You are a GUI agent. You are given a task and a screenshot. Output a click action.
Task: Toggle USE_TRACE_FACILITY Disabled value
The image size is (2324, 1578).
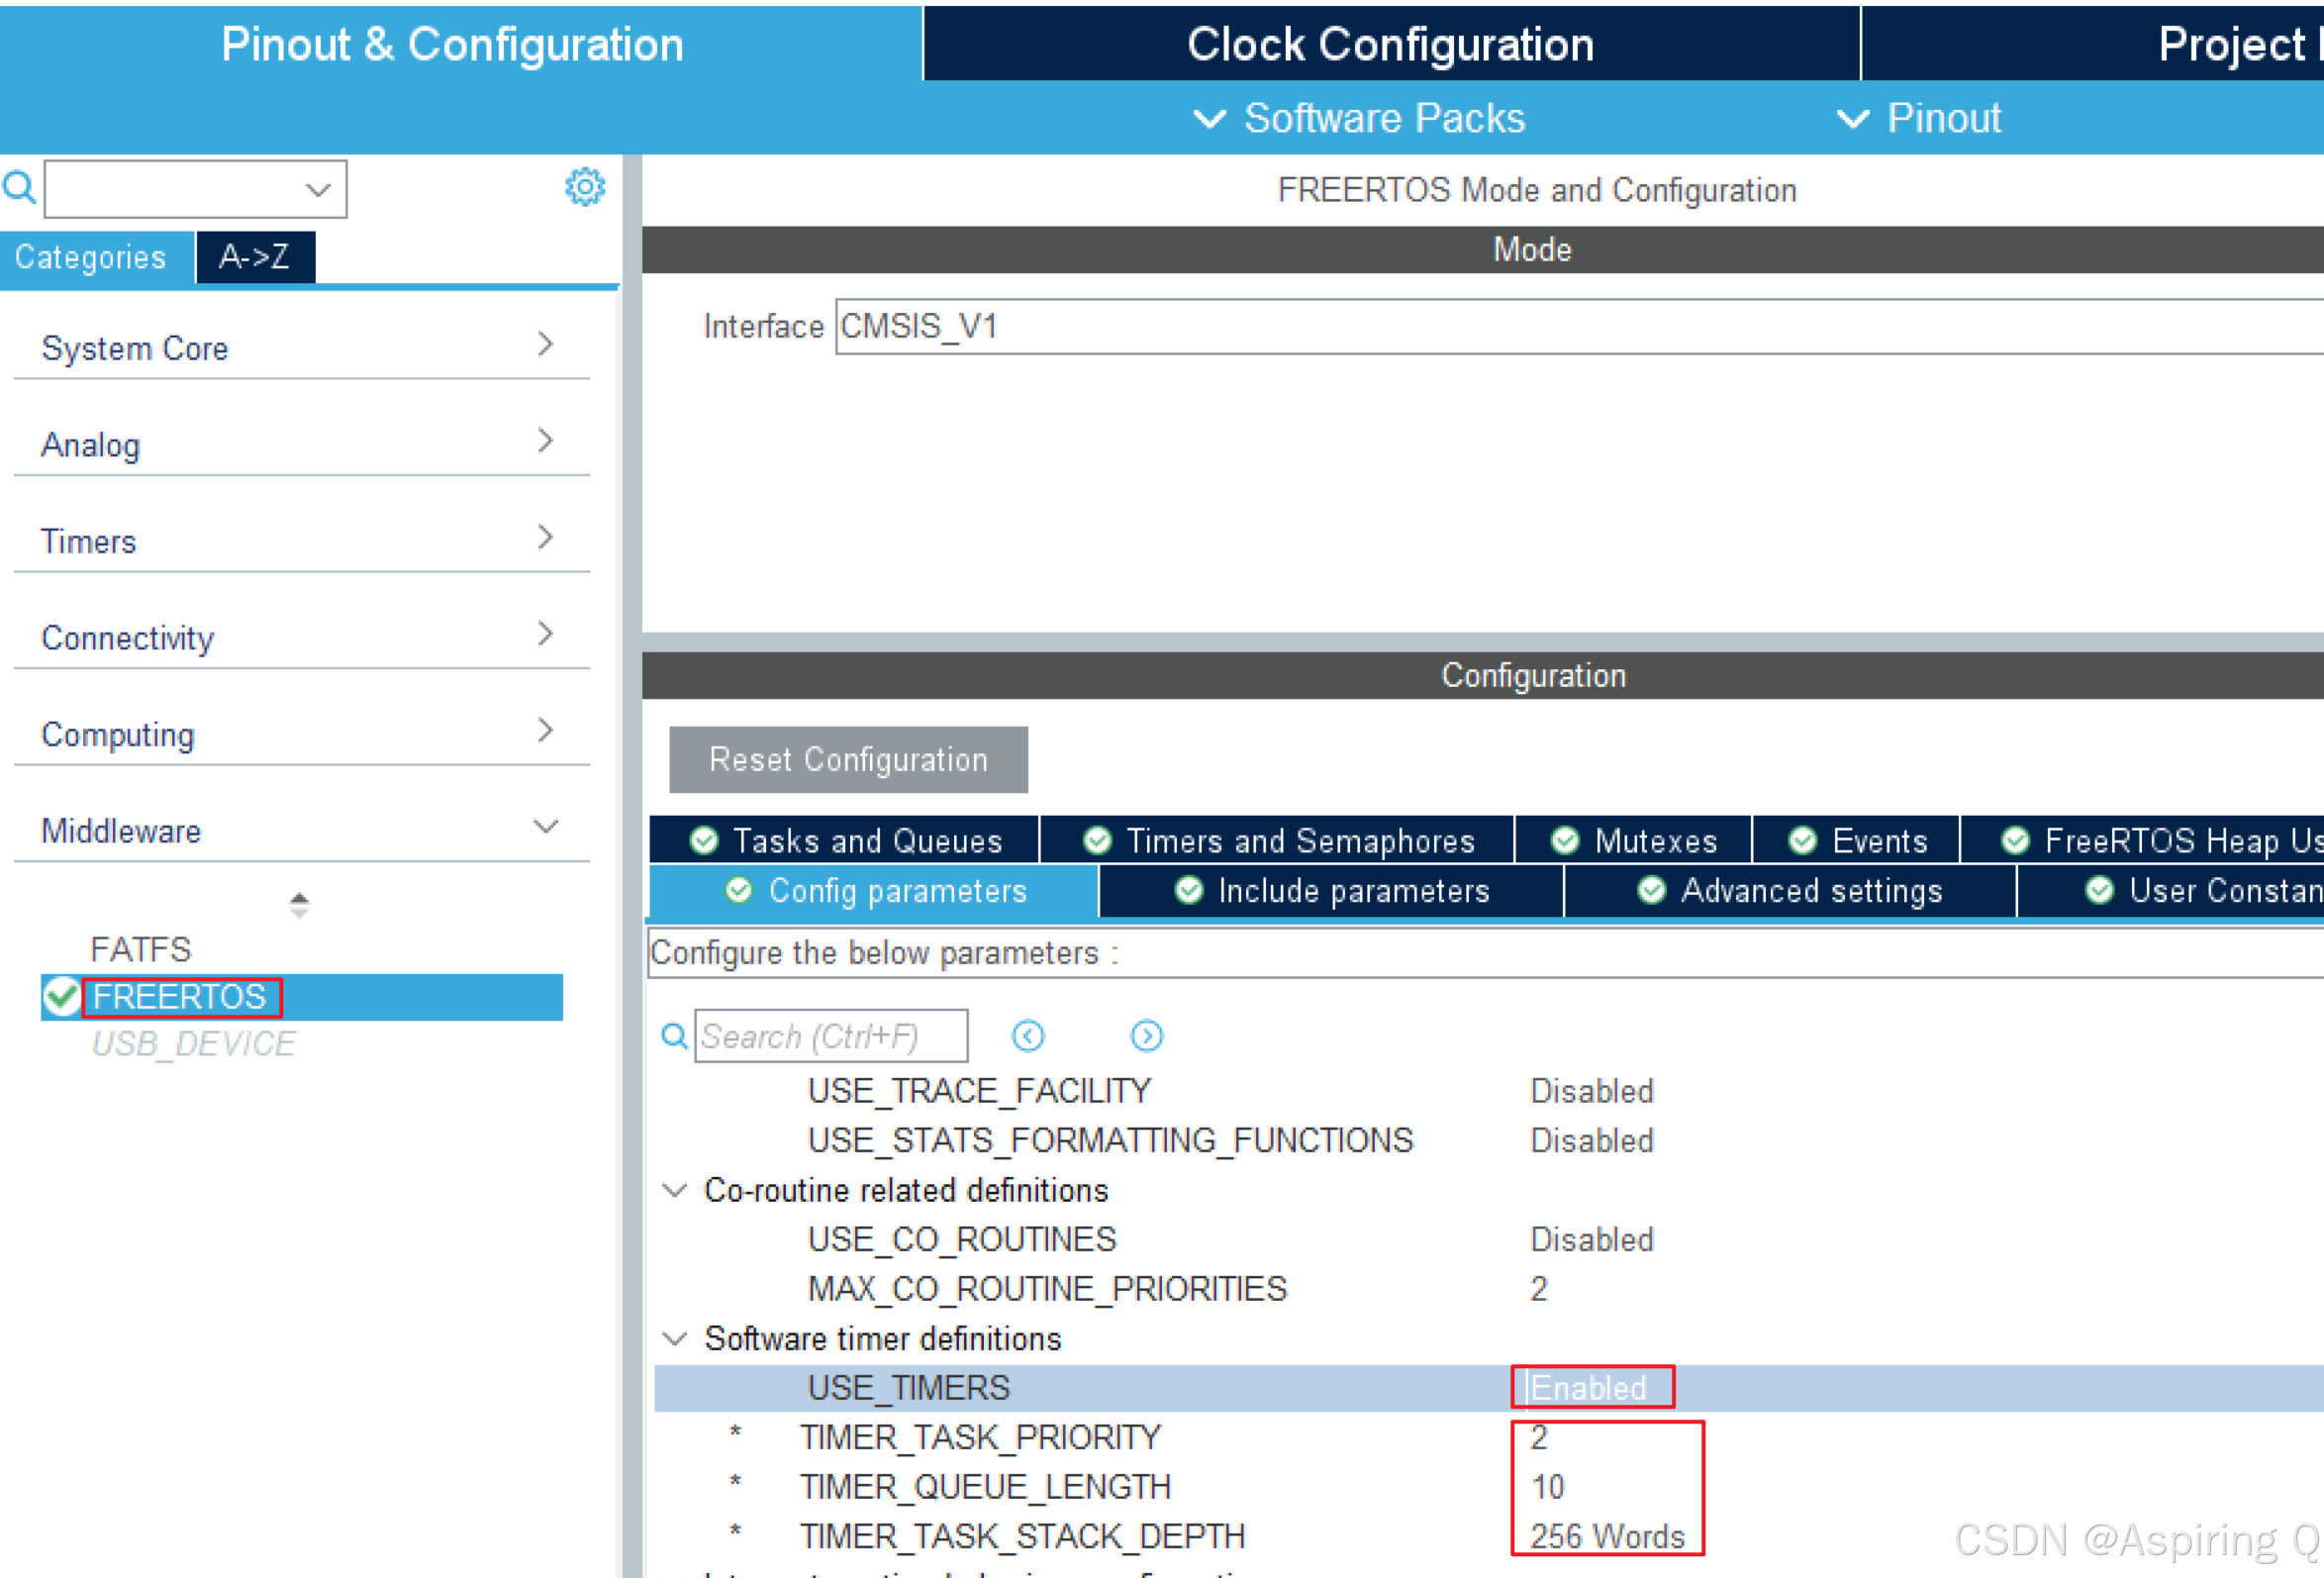pyautogui.click(x=1590, y=1090)
